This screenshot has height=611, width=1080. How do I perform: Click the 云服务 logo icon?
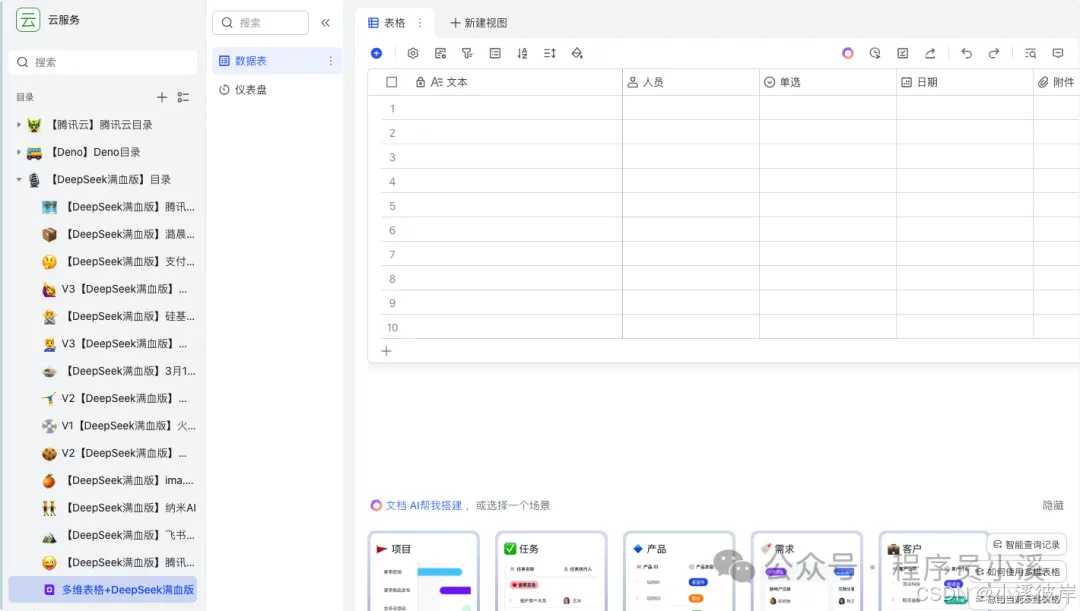(28, 19)
